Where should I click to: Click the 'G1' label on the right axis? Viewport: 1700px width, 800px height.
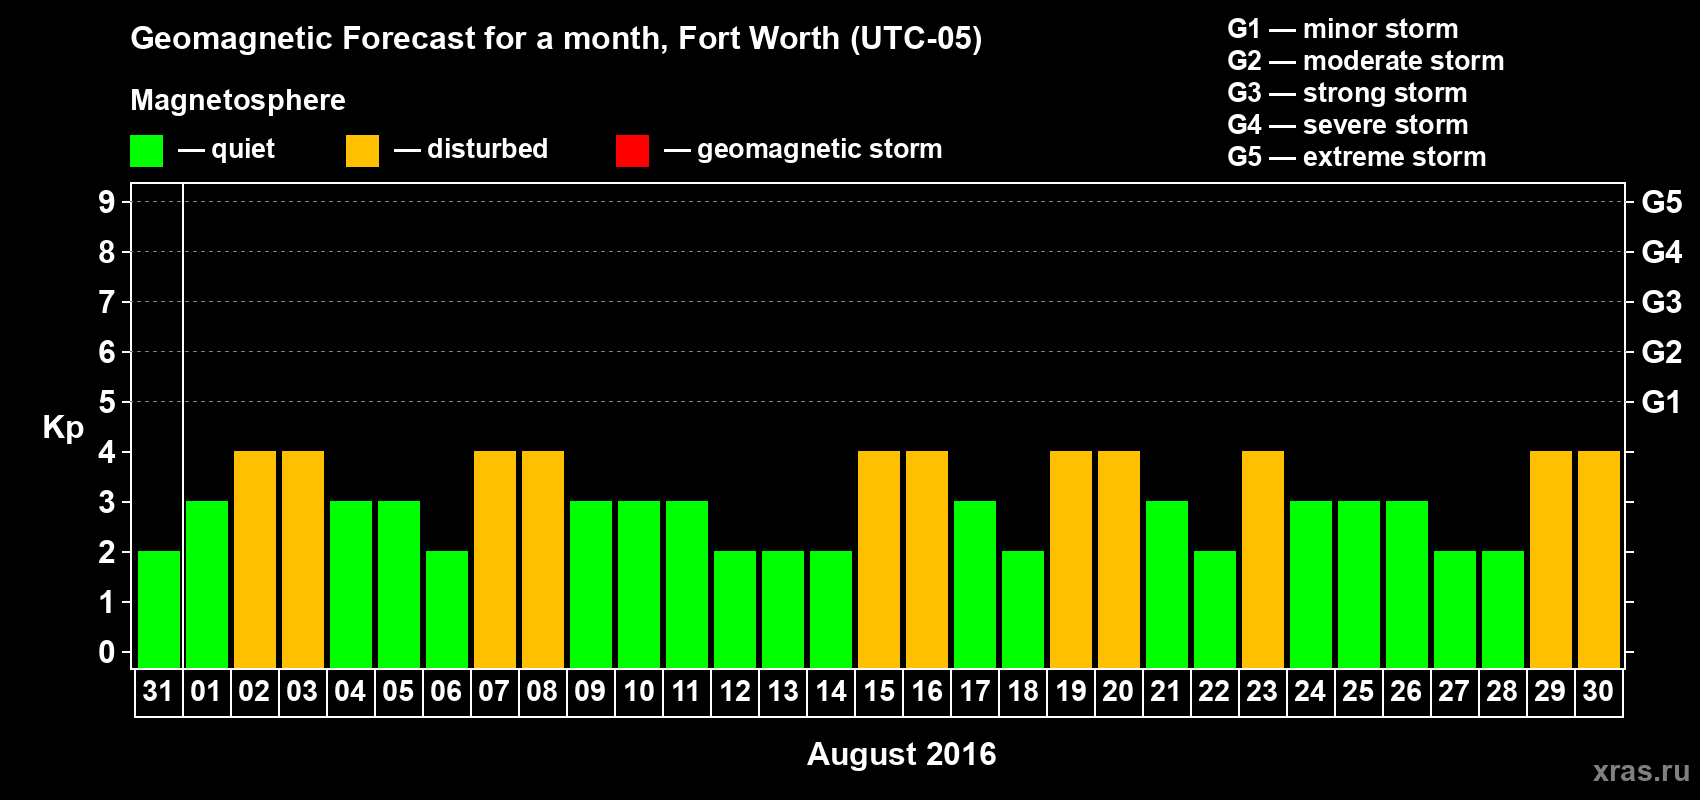(1662, 402)
